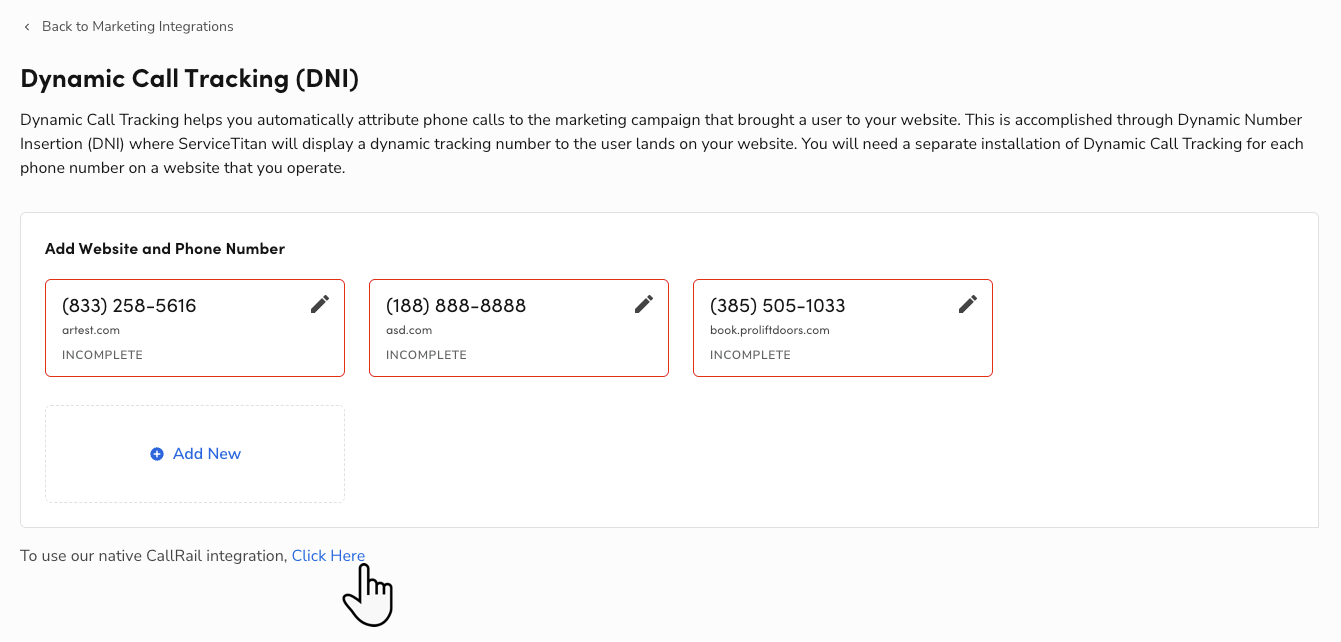Image resolution: width=1341 pixels, height=642 pixels.
Task: Click the native CallRail integration sentence text
Action: (153, 556)
